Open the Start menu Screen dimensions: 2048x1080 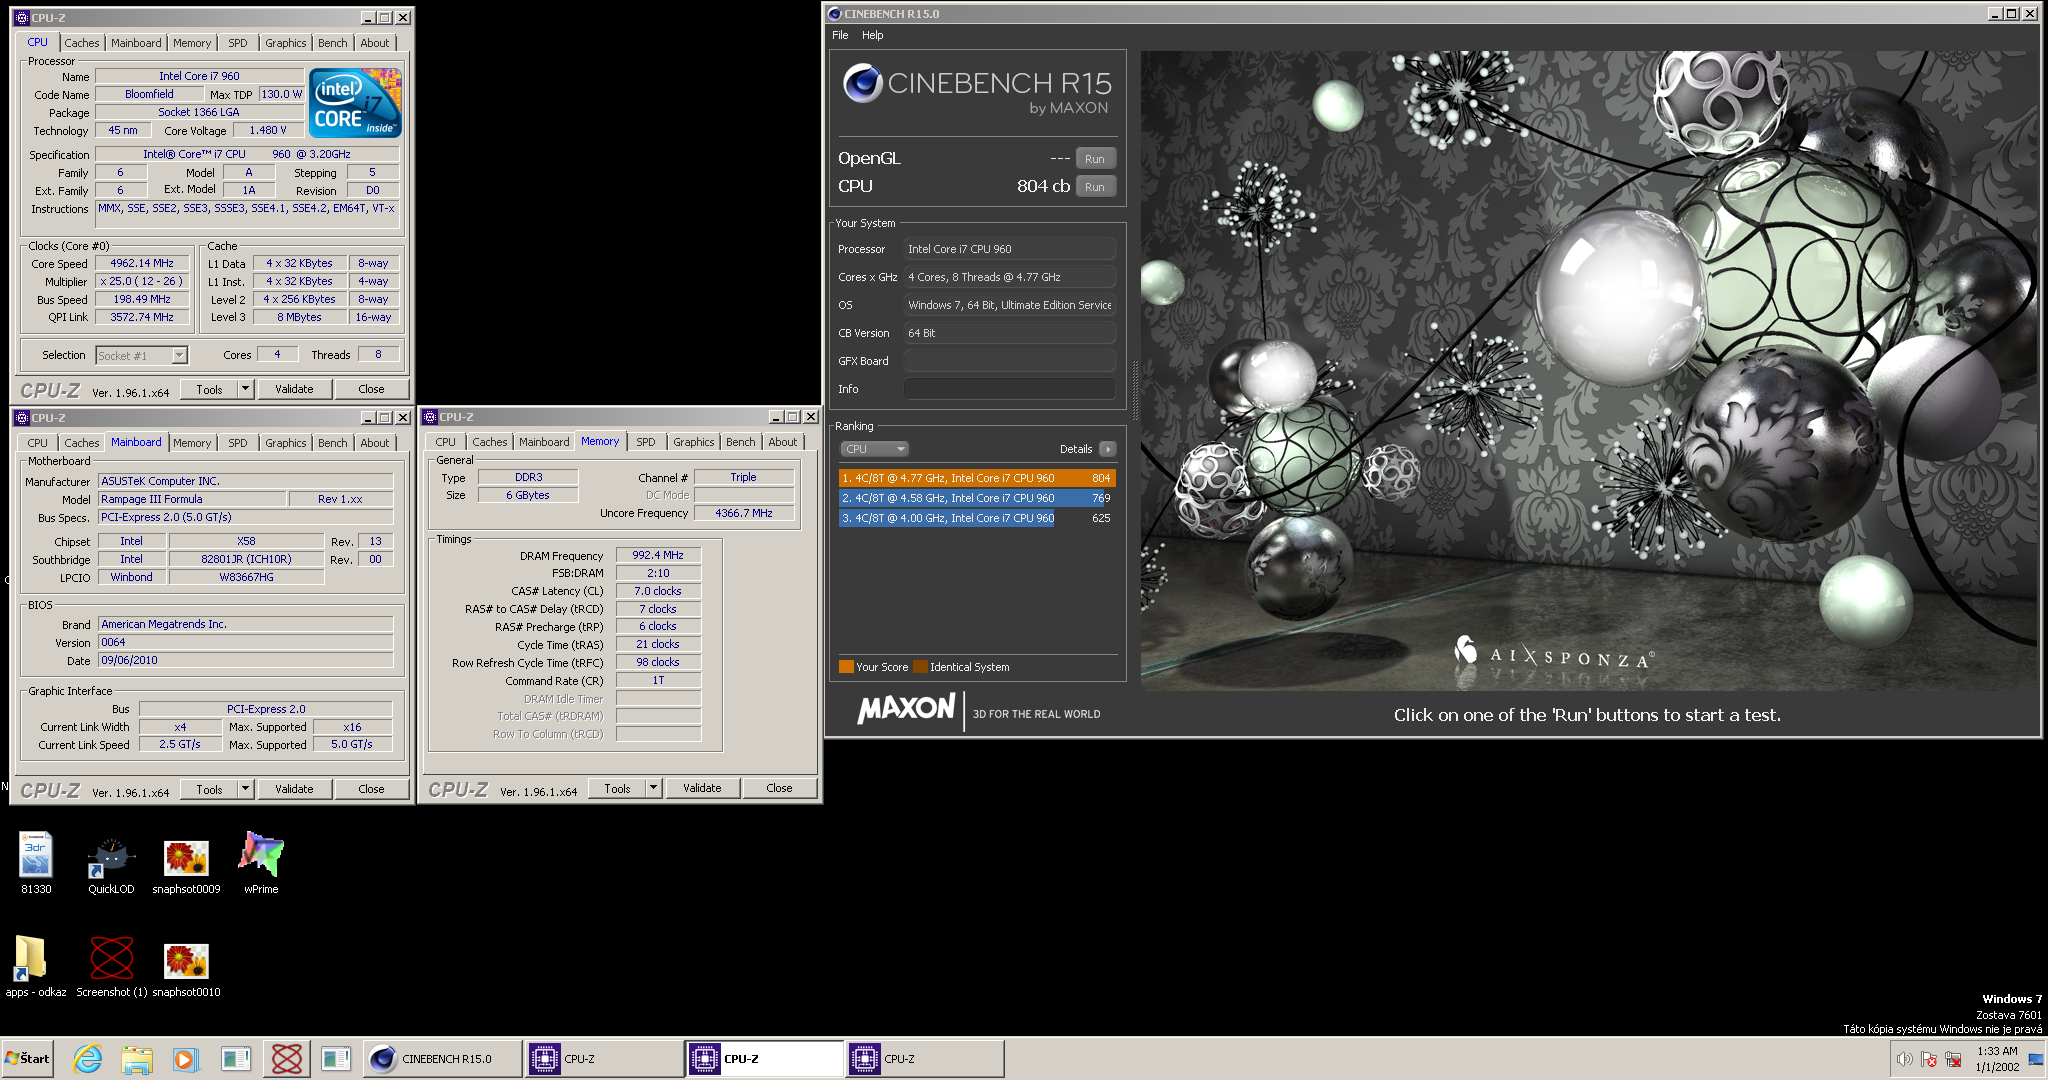(x=27, y=1059)
